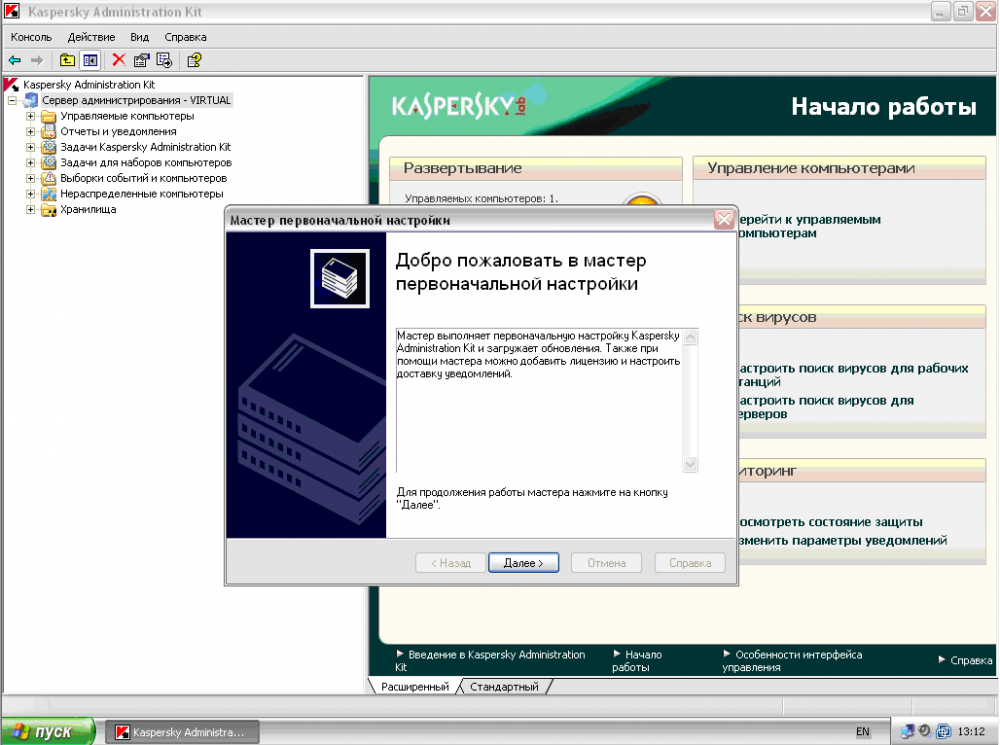The image size is (1000, 745).
Task: Expand the Задачи Kaspersky Administration Kit node
Action: point(30,147)
